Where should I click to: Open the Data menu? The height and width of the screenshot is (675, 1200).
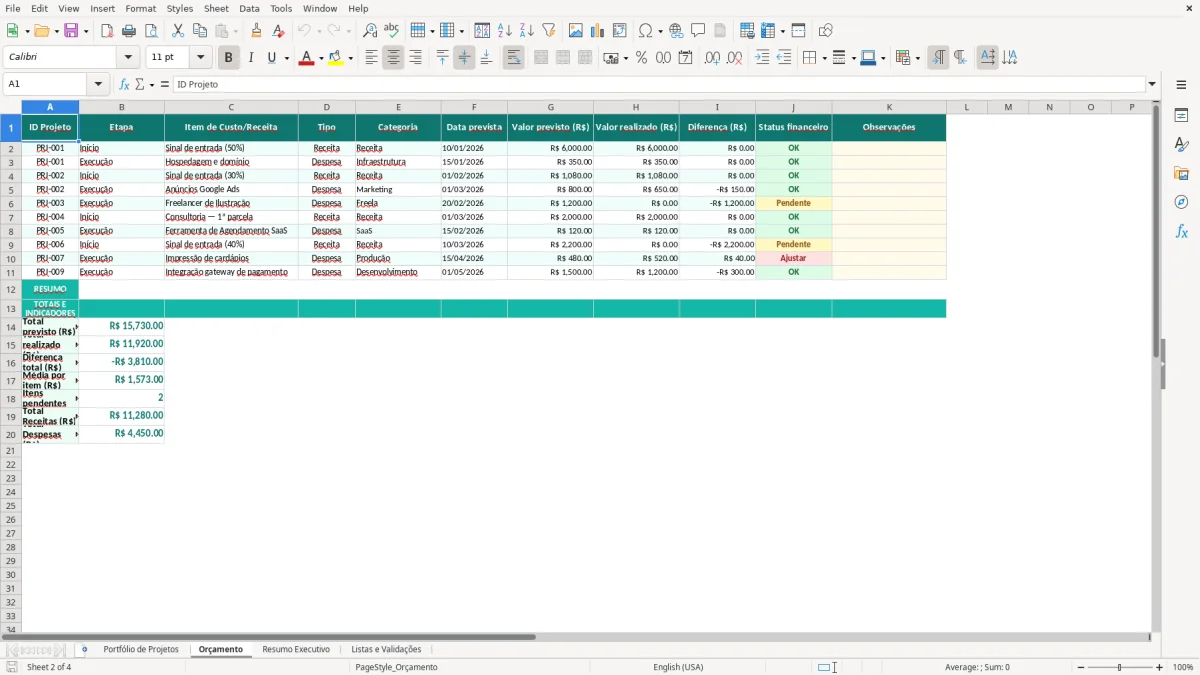[x=249, y=8]
